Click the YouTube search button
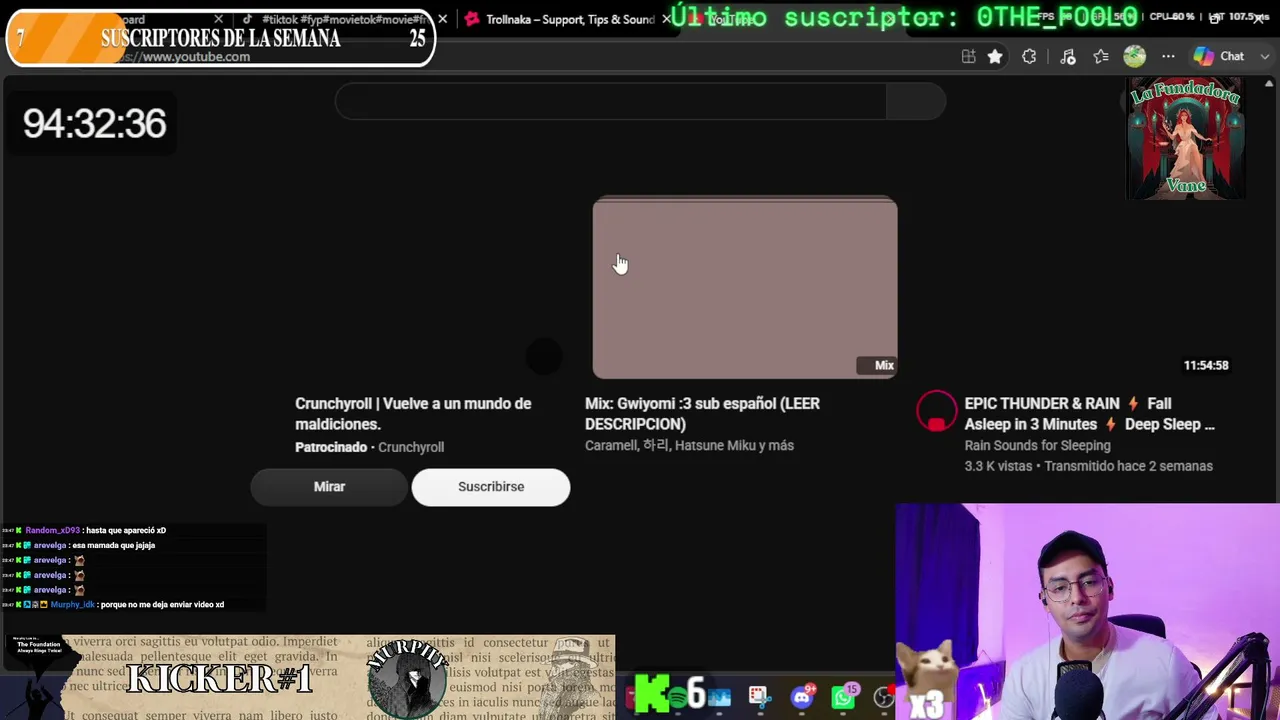Viewport: 1280px width, 720px height. pyautogui.click(x=916, y=101)
